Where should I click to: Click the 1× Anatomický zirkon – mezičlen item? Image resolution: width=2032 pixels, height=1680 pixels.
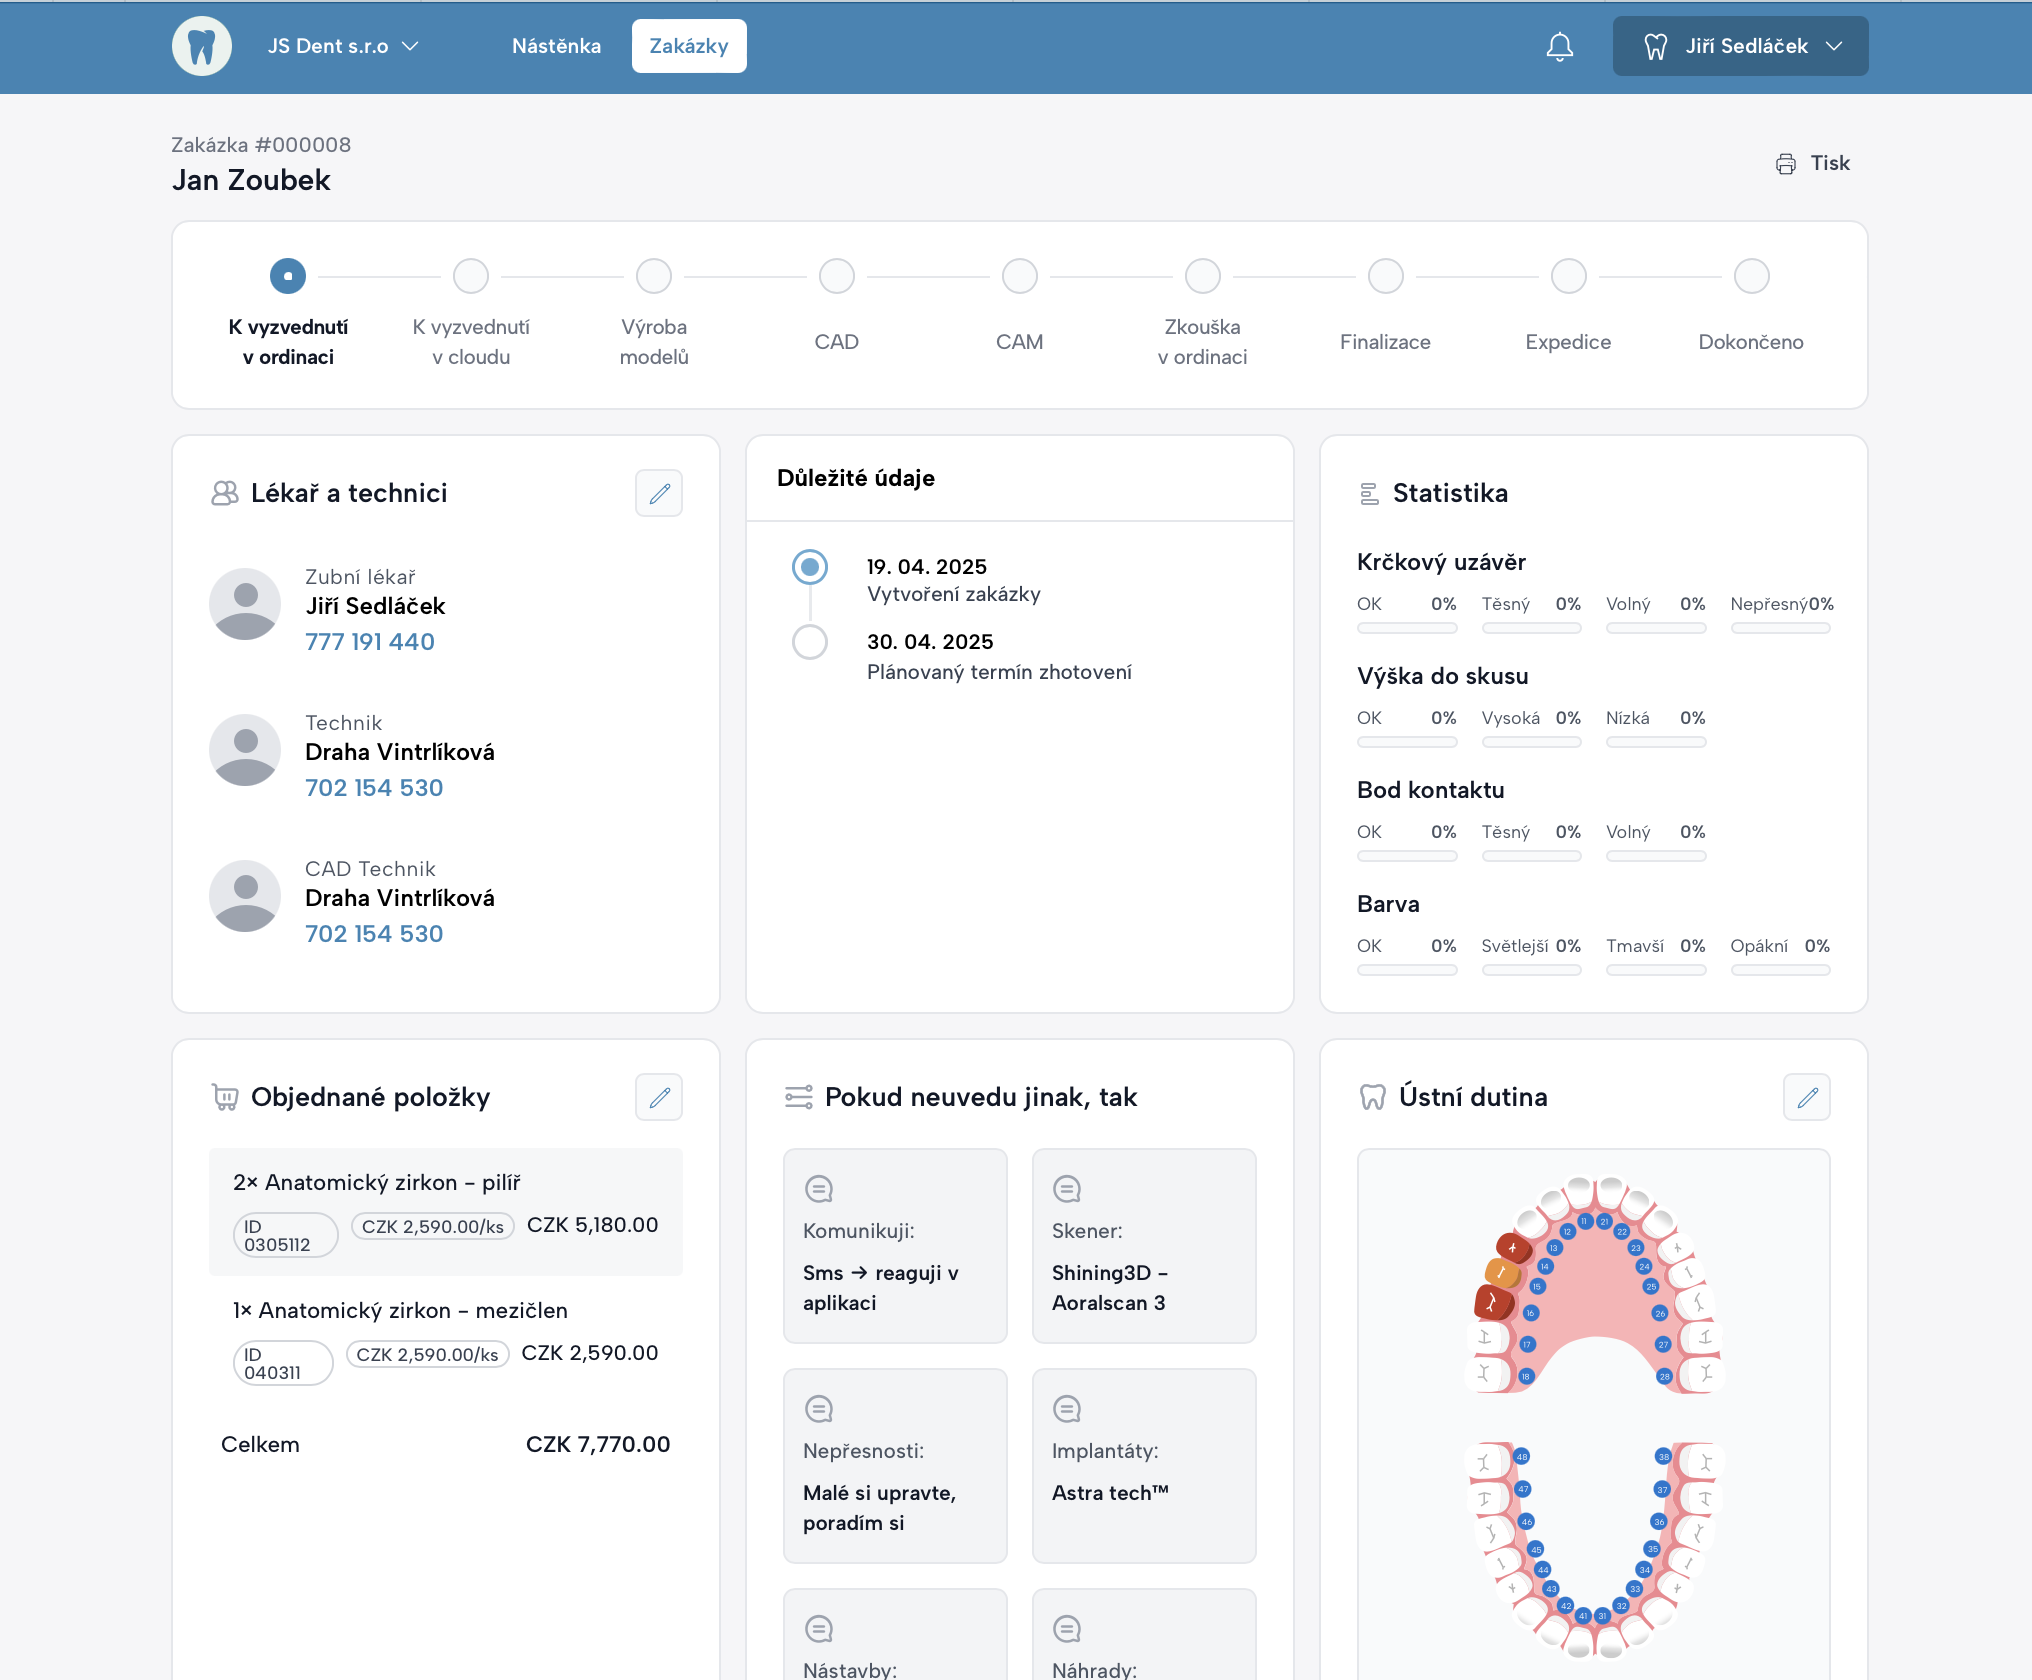coord(446,1340)
